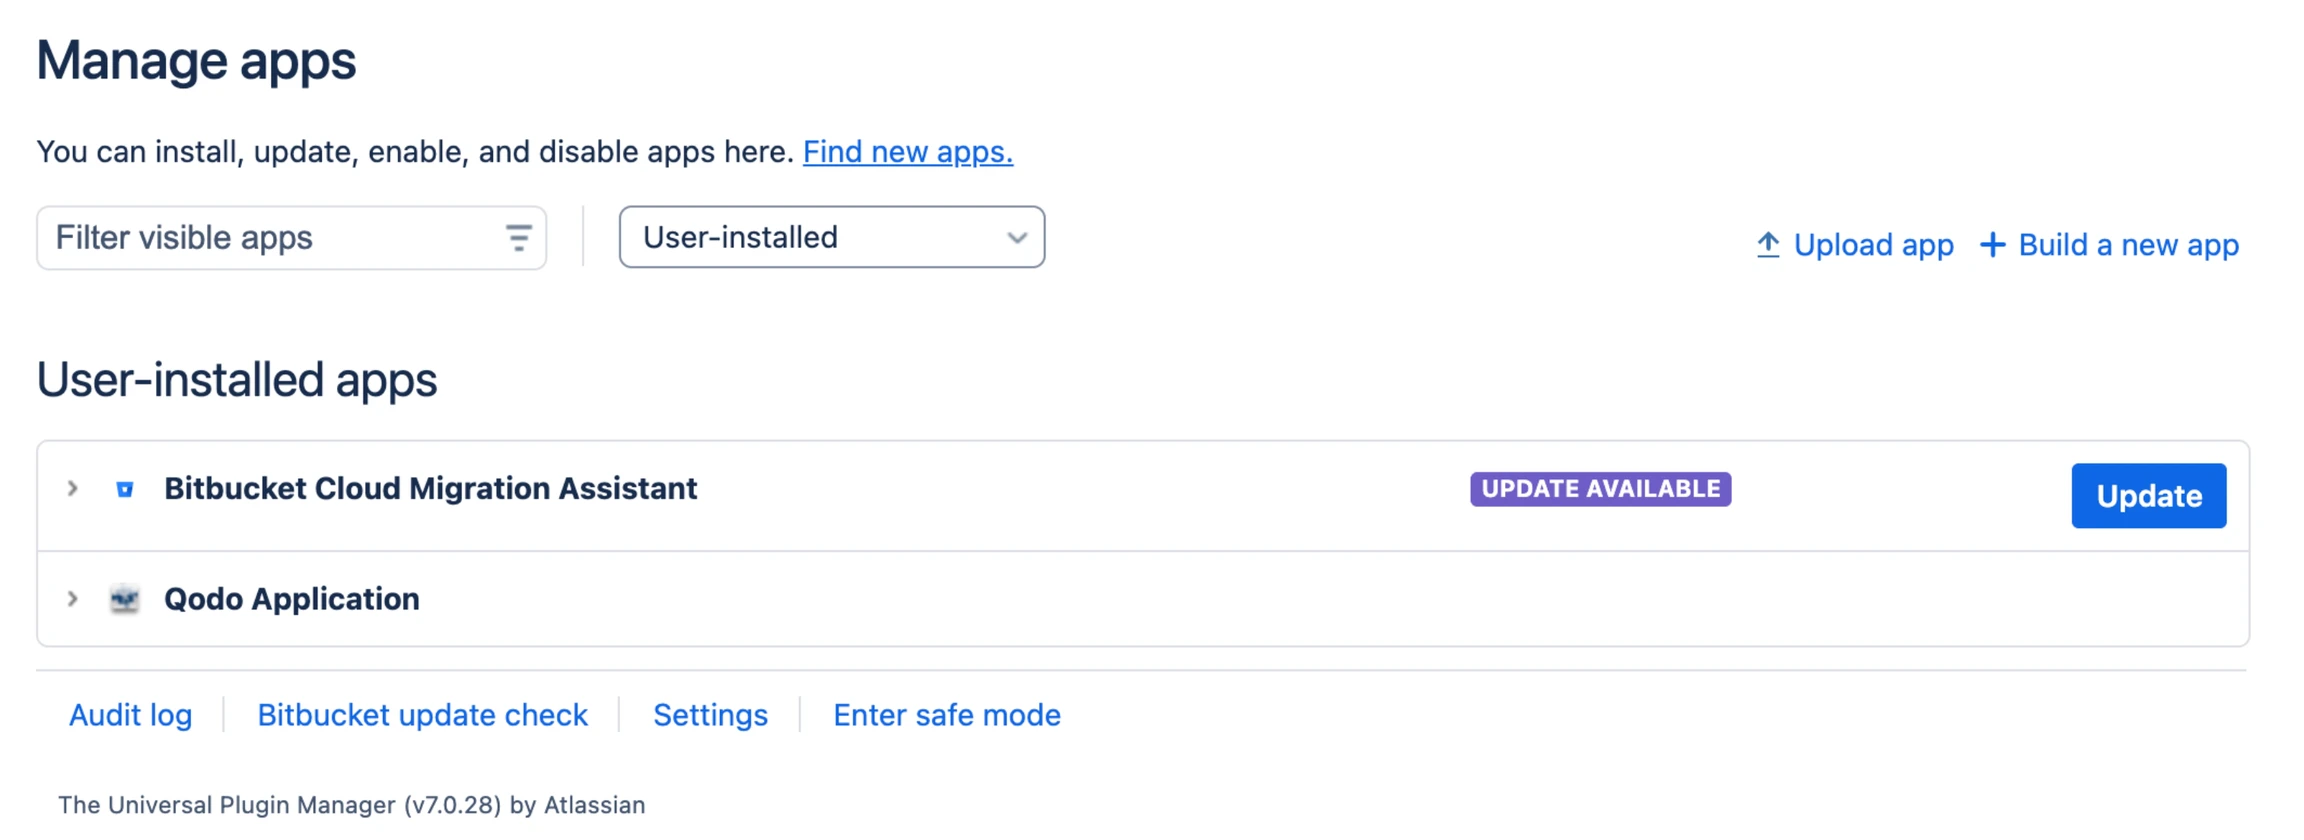Expand the Qodo Application row
Viewport: 2304px width, 840px height.
pyautogui.click(x=71, y=599)
